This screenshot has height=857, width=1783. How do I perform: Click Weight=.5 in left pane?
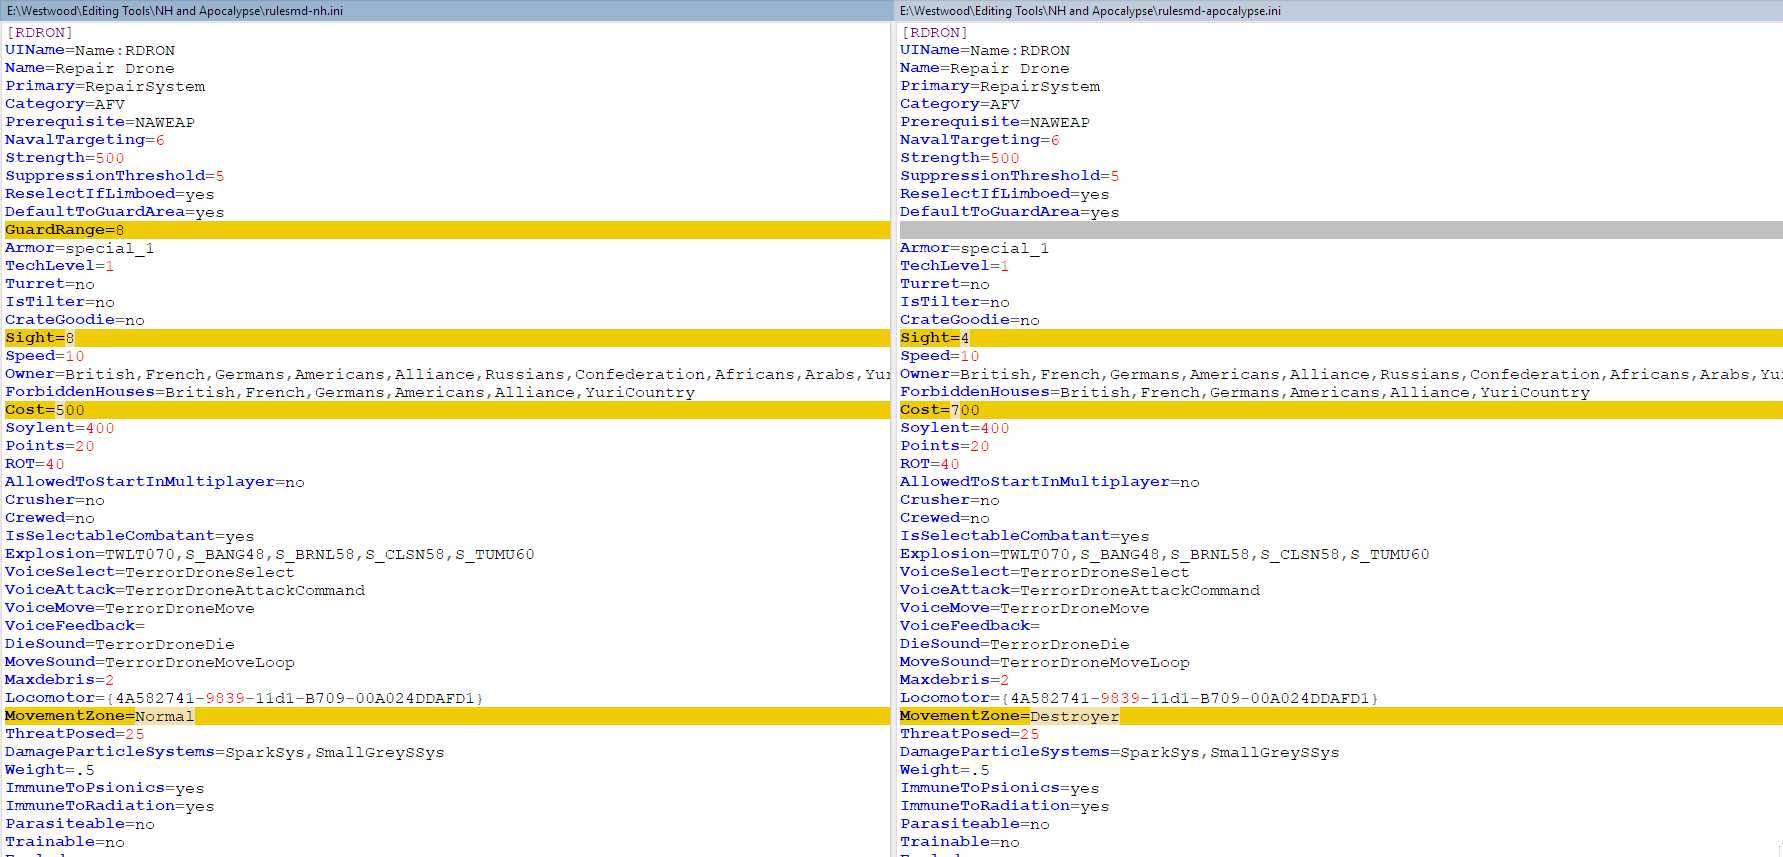click(50, 770)
